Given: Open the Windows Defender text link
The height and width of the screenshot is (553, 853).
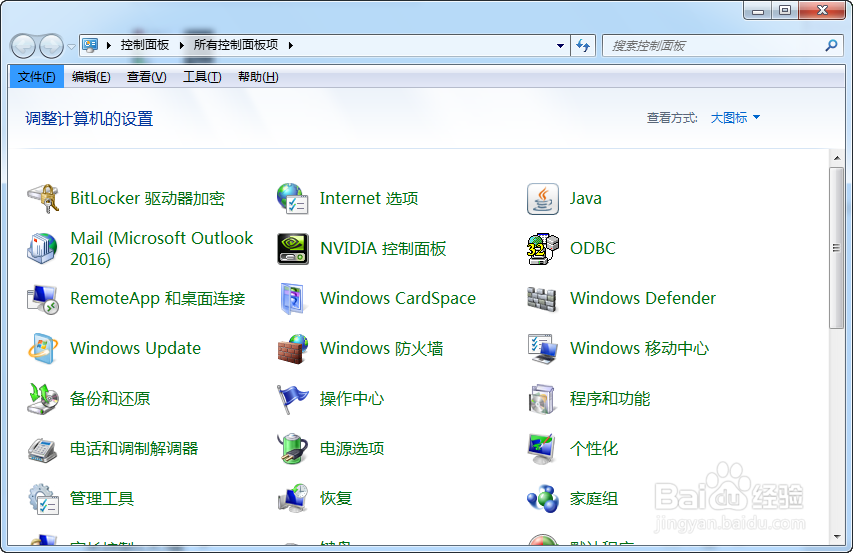Looking at the screenshot, I should [643, 299].
